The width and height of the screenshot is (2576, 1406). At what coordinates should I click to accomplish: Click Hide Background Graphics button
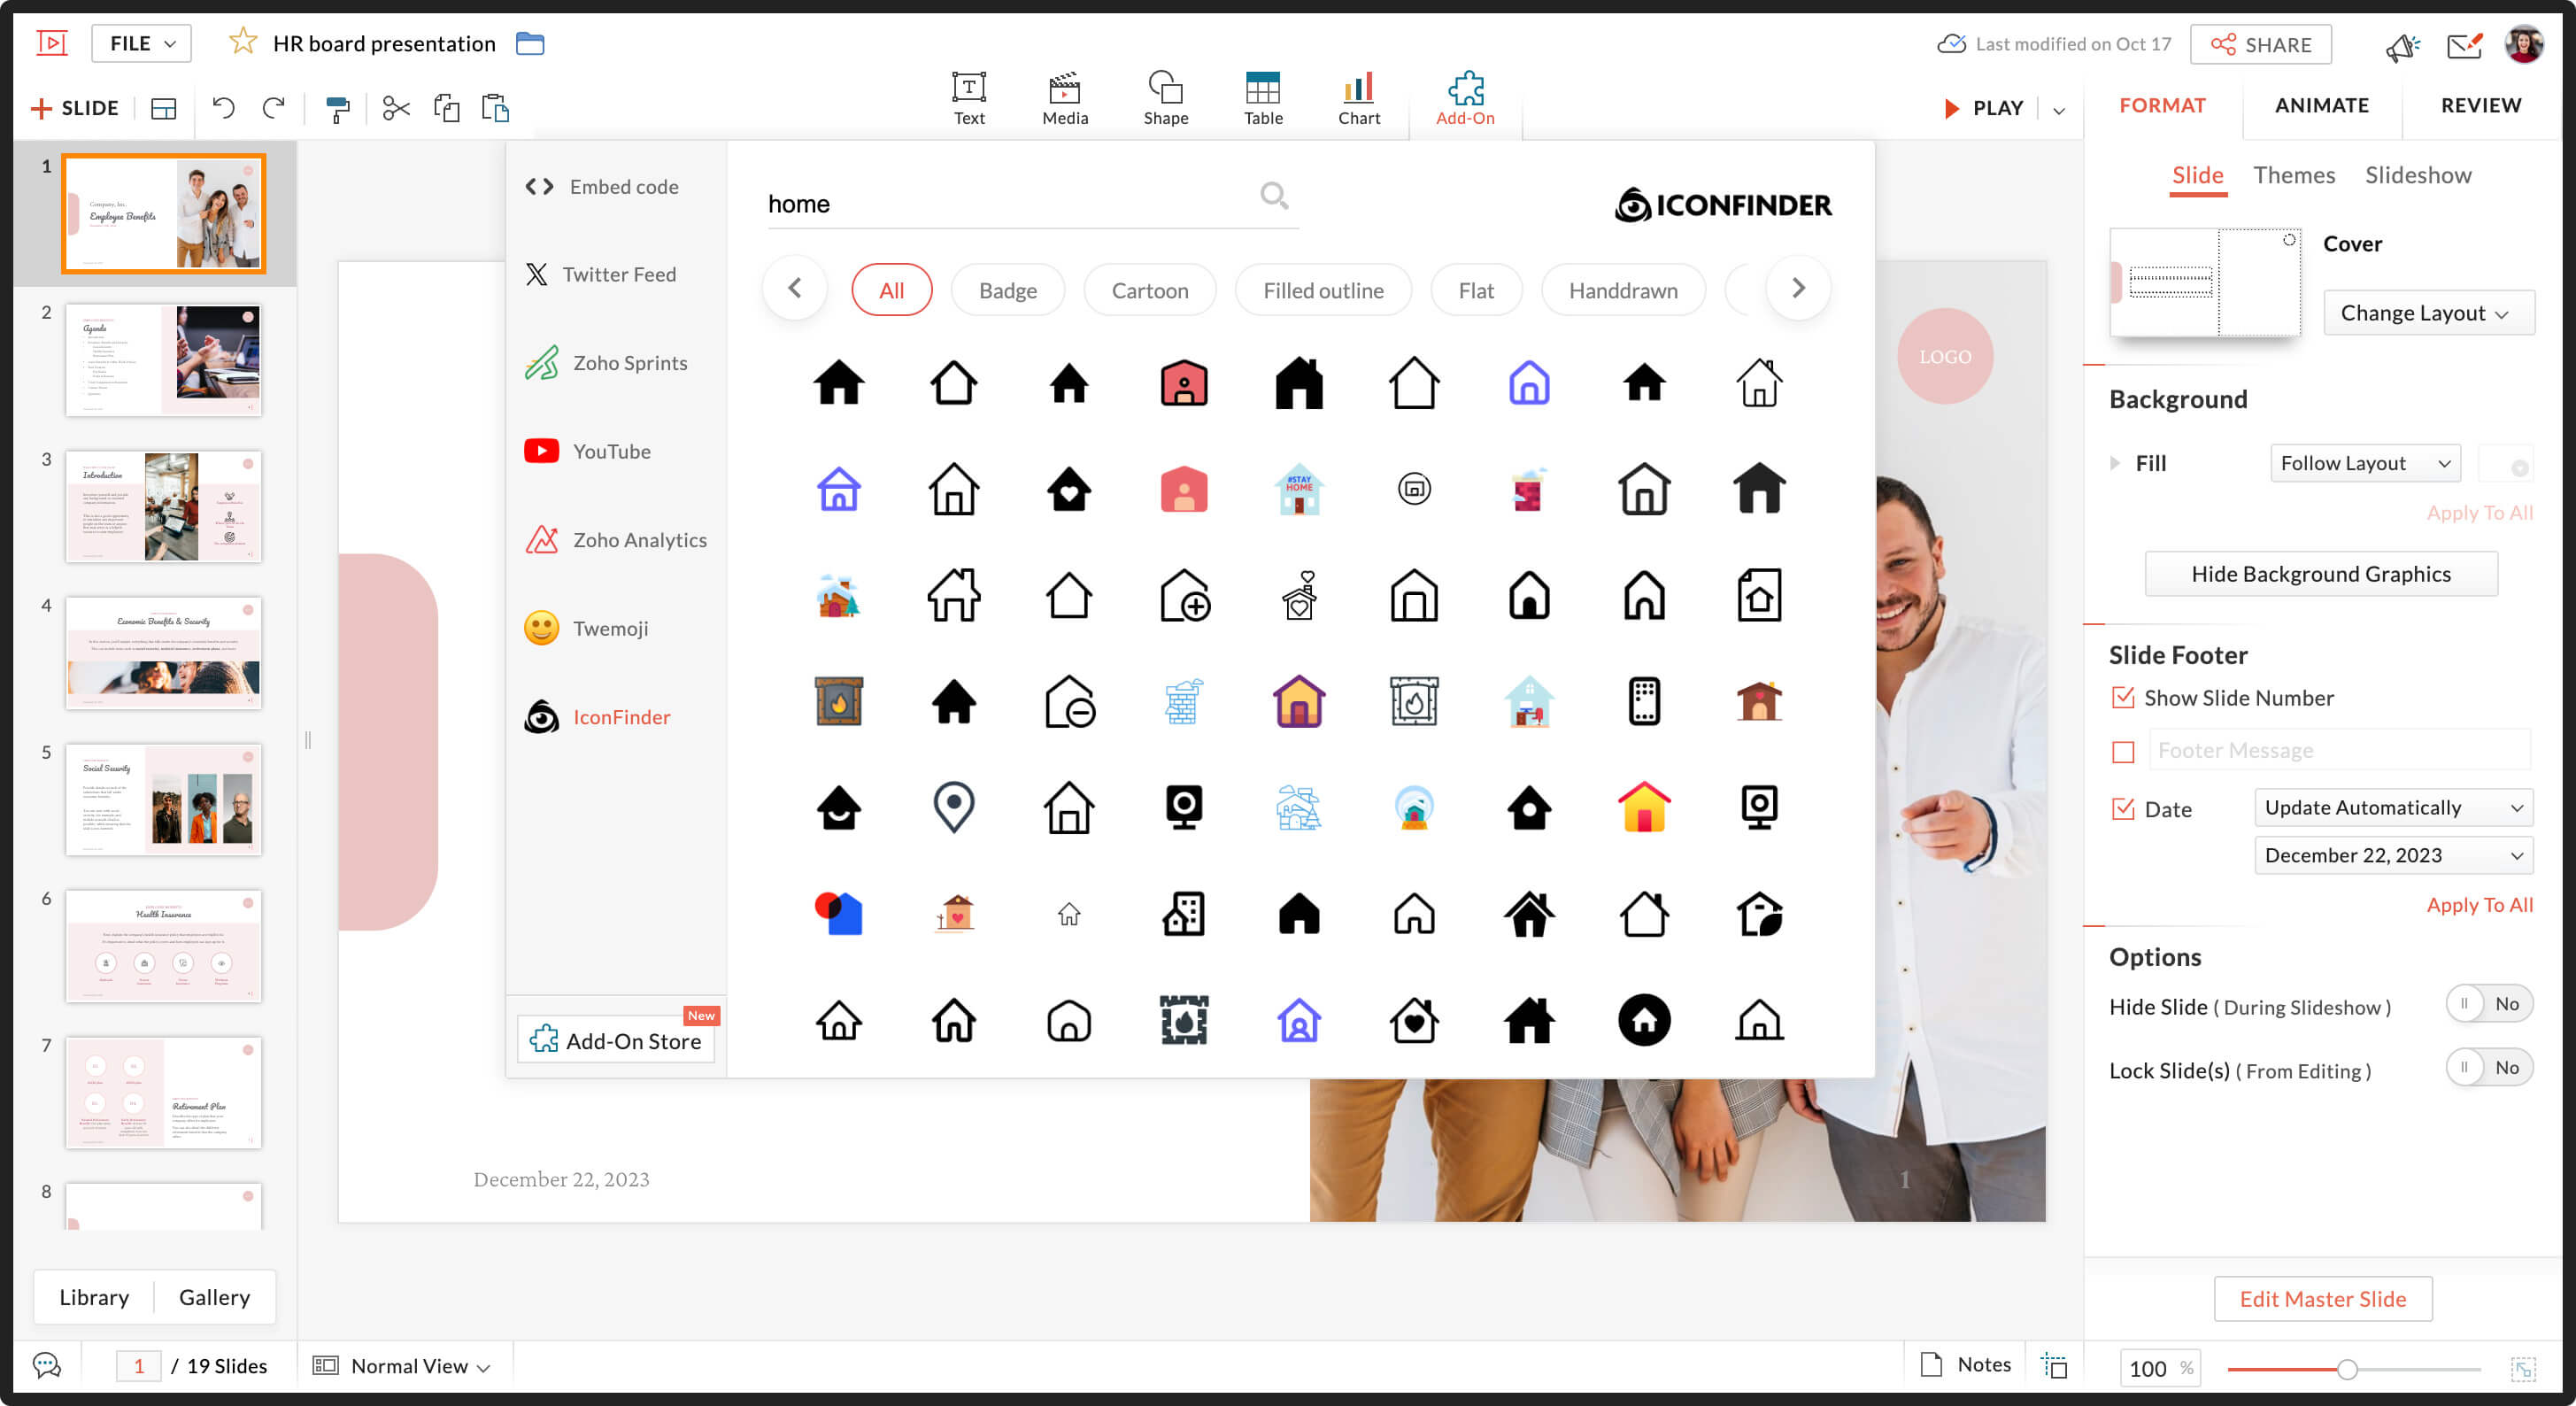(x=2320, y=574)
